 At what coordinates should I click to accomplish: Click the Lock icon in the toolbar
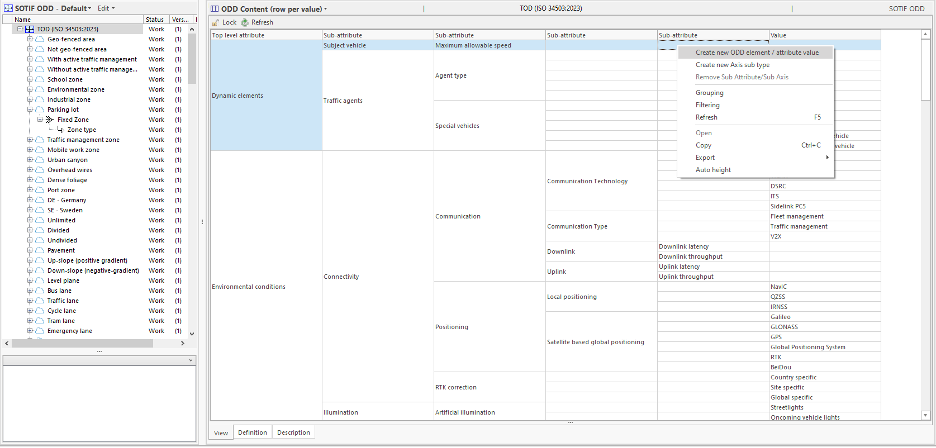[215, 22]
